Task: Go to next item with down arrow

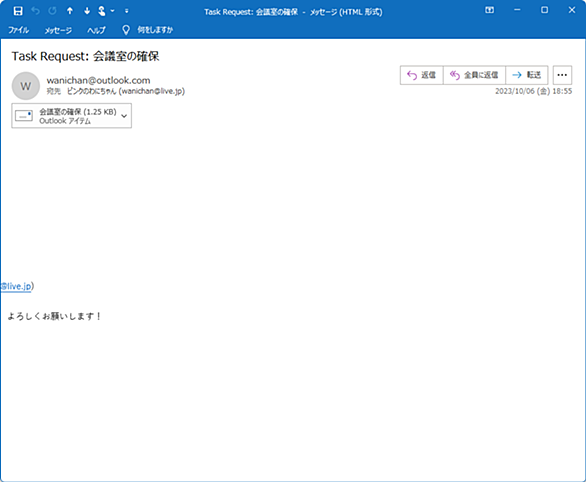Action: 87,11
